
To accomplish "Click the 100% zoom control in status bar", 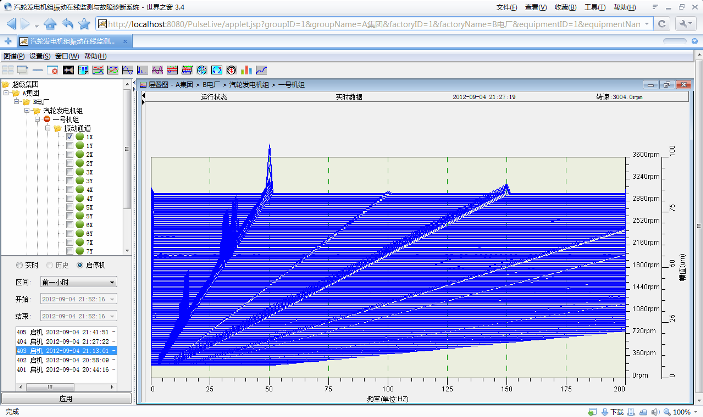I will (x=682, y=412).
